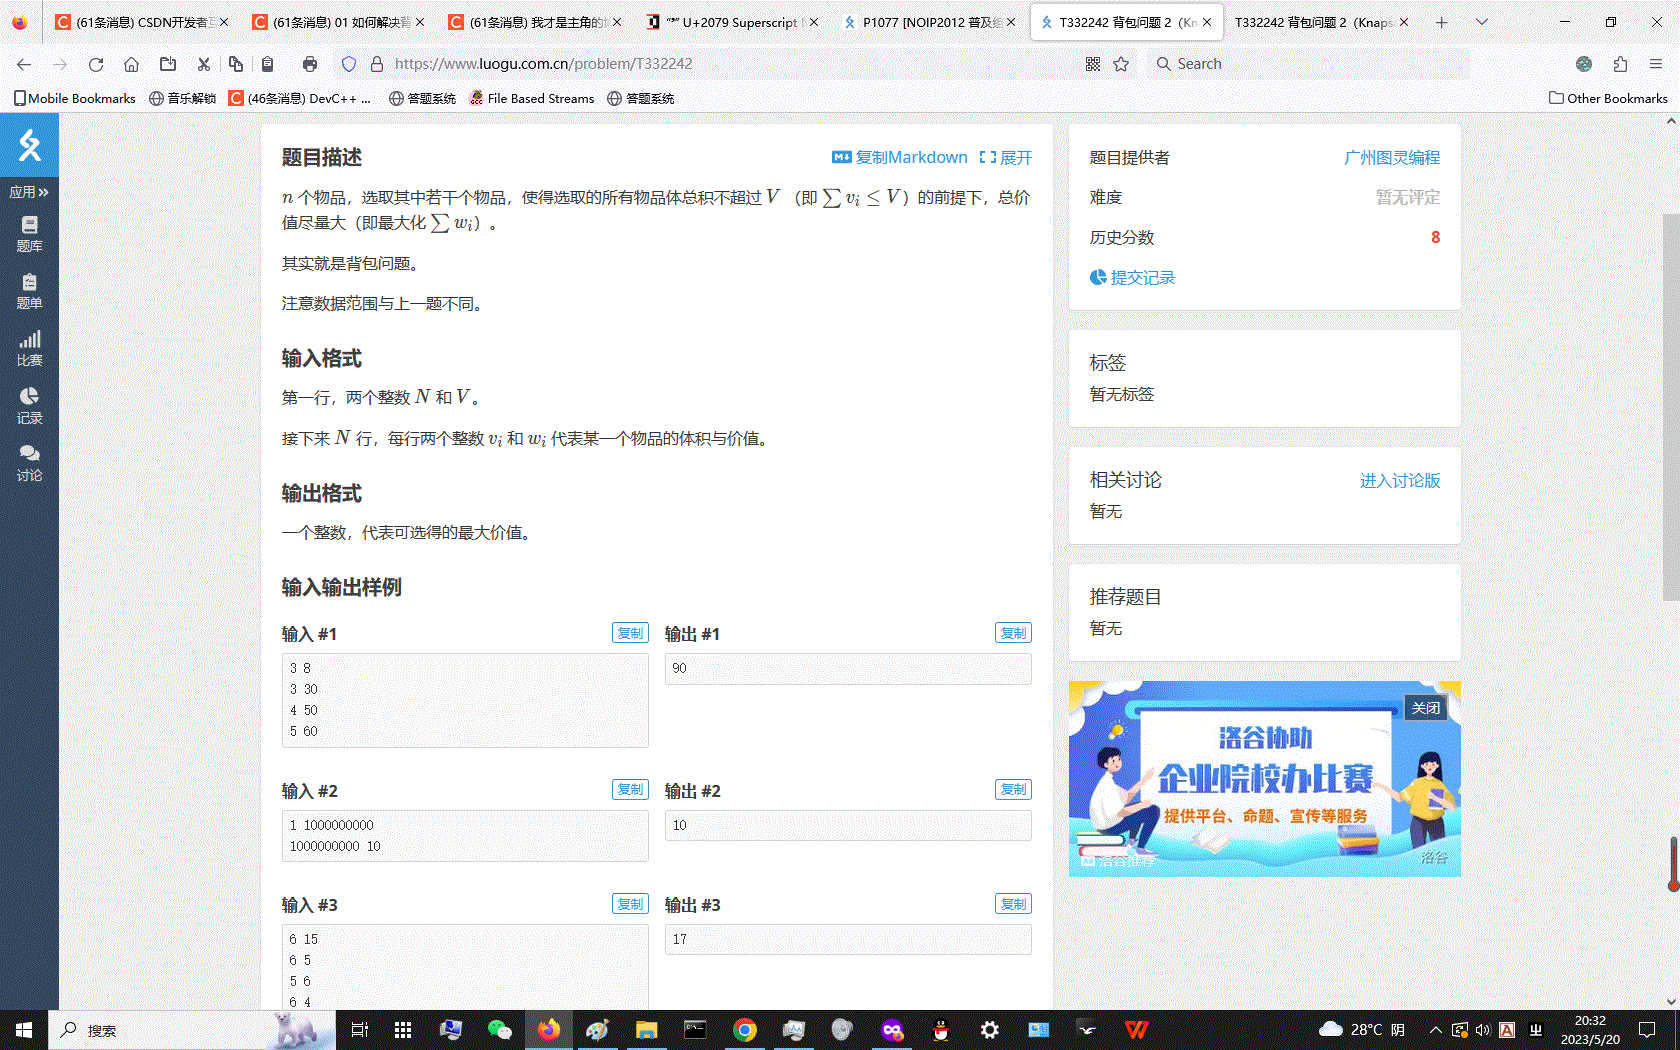1680x1050 pixels.
Task: Click the browser reload button
Action: pyautogui.click(x=96, y=64)
